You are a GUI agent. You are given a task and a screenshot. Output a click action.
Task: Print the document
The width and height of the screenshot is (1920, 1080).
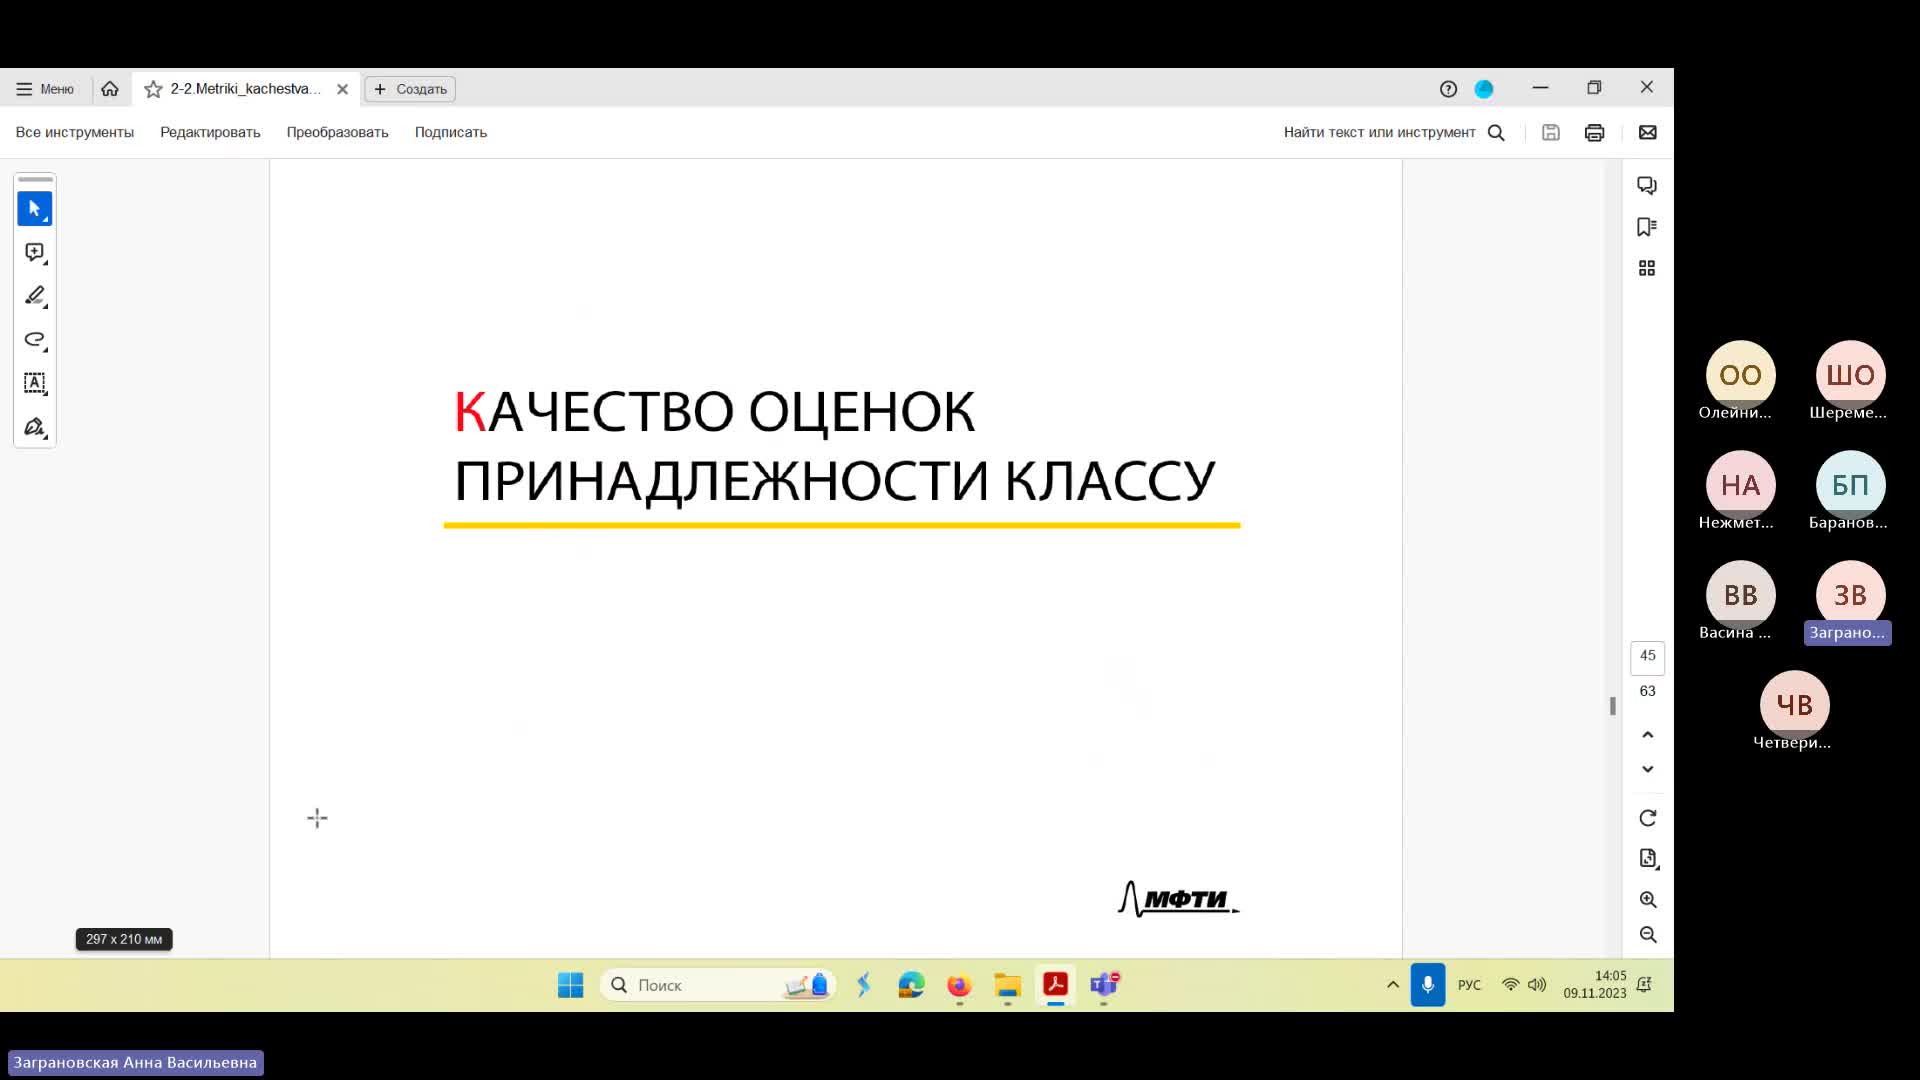point(1595,133)
